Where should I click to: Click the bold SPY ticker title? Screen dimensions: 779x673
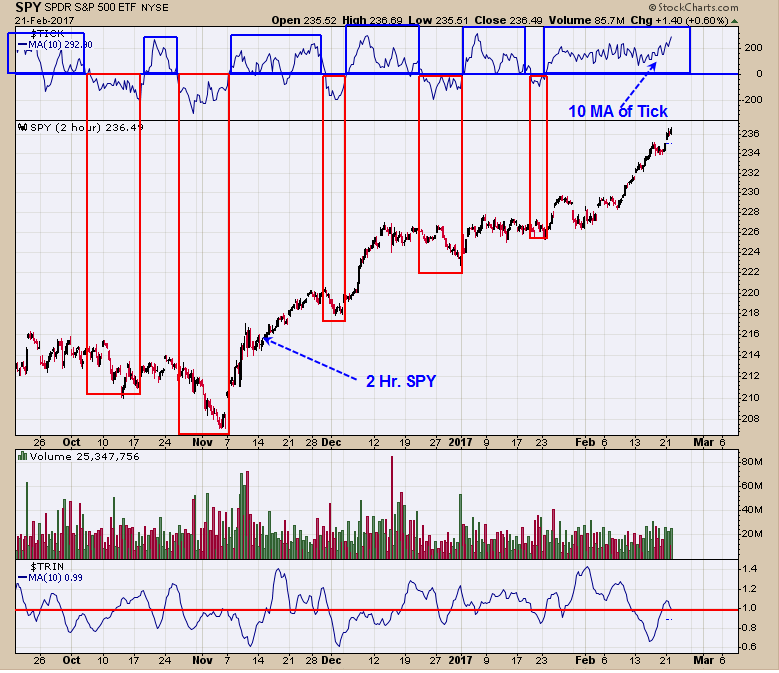(x=28, y=7)
